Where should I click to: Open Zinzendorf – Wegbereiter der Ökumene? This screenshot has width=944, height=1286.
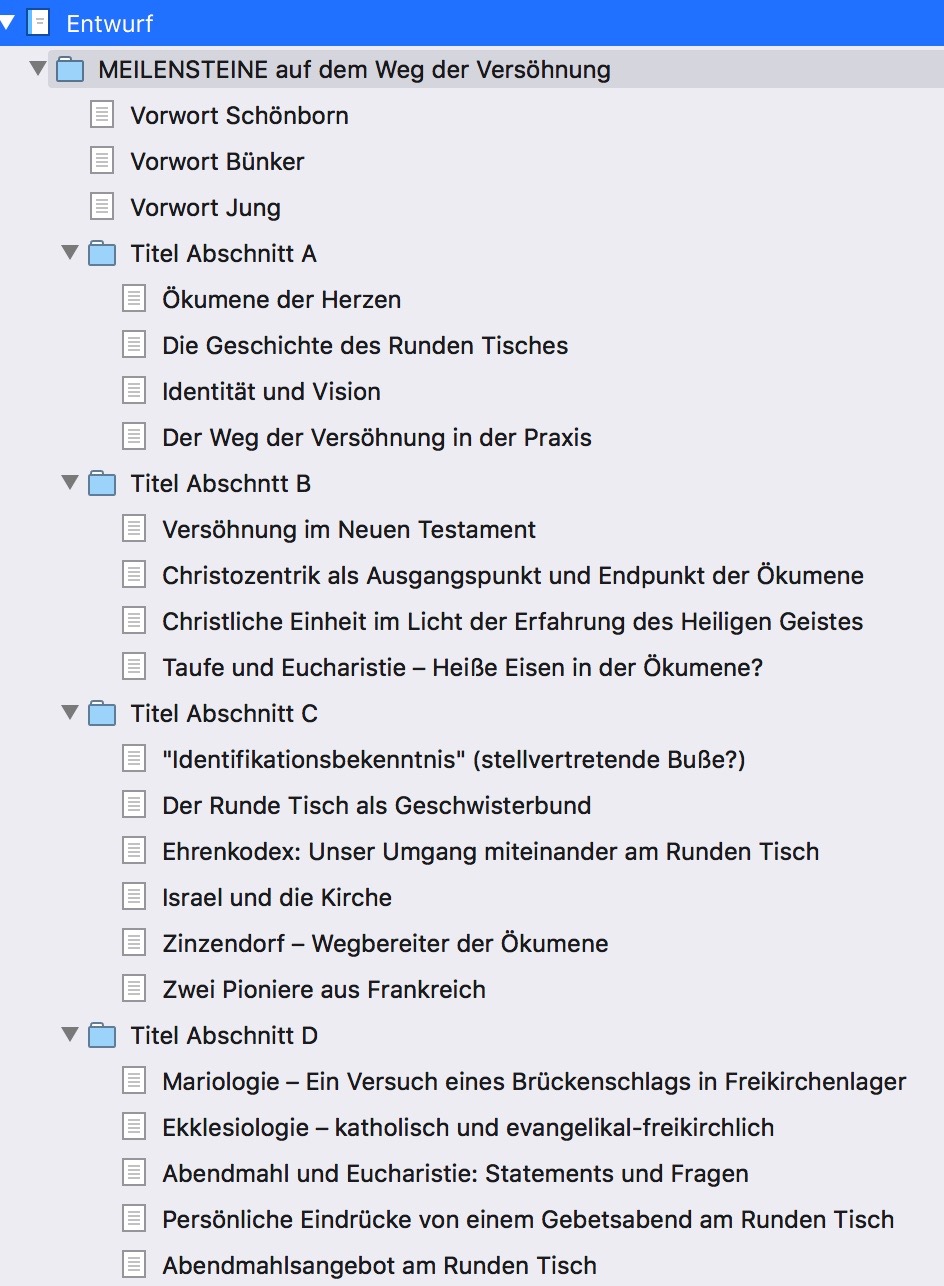(x=385, y=943)
